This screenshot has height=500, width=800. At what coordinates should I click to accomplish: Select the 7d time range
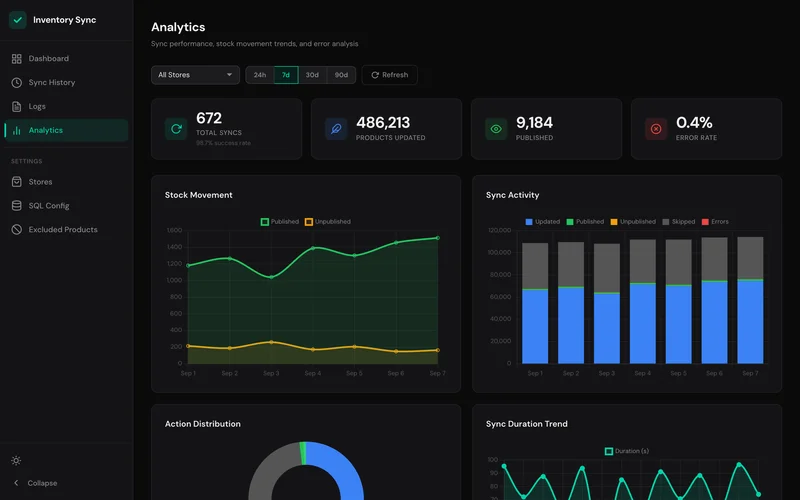pos(286,75)
